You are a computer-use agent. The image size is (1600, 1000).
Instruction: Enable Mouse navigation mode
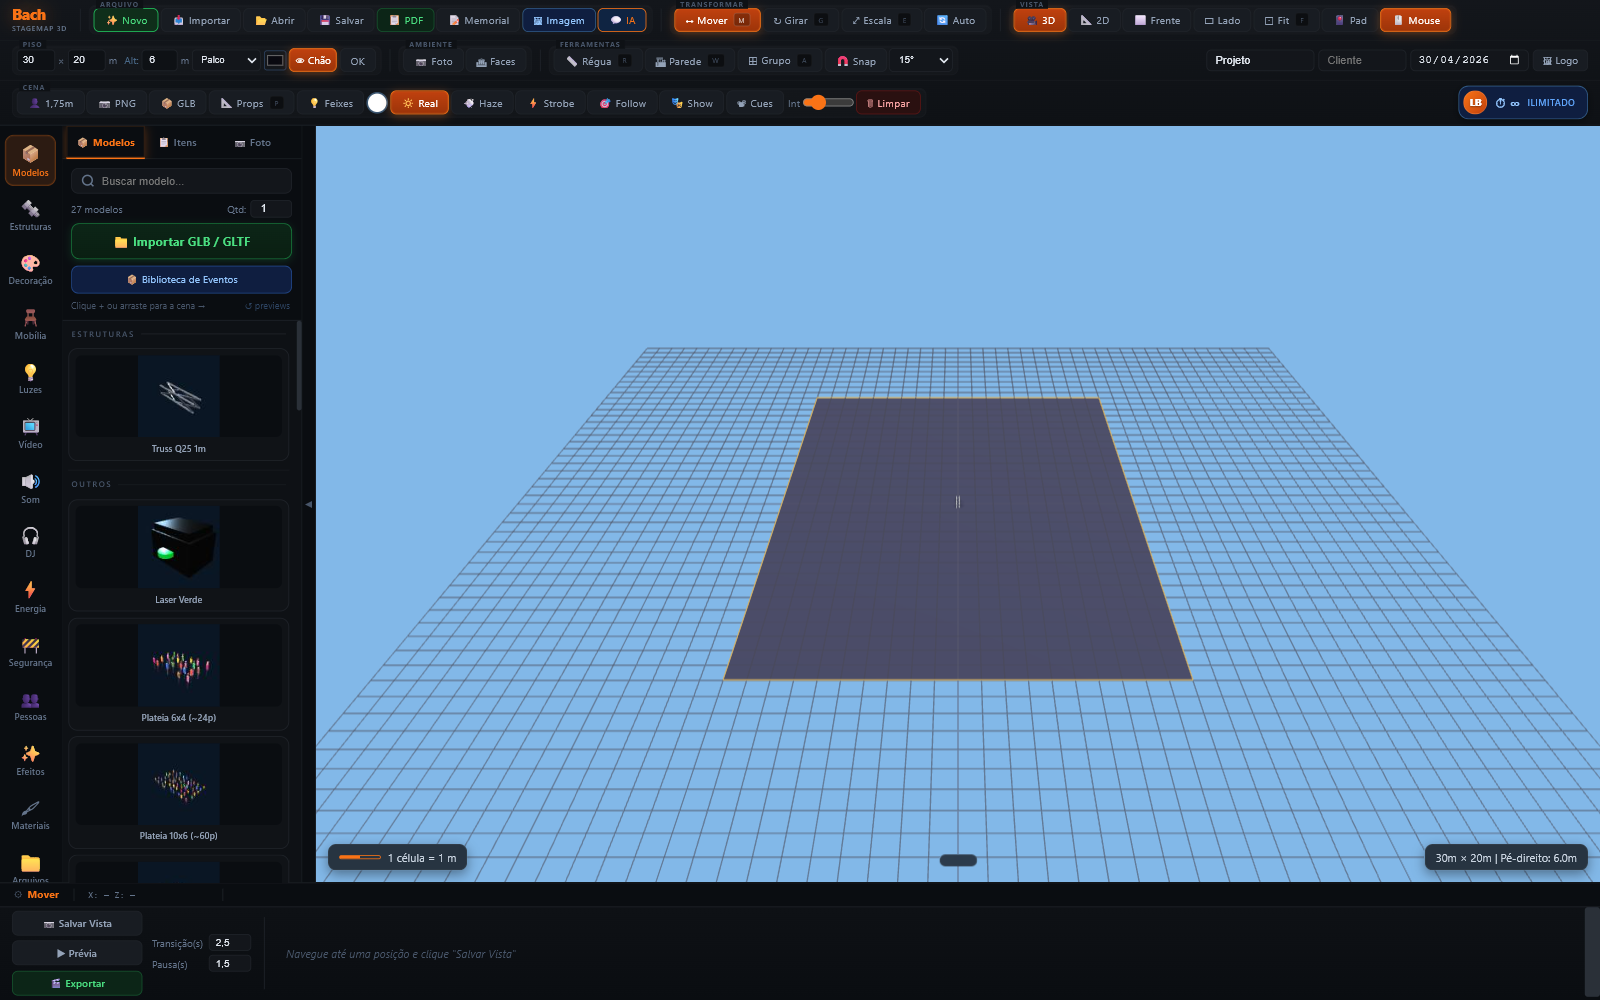tap(1416, 20)
